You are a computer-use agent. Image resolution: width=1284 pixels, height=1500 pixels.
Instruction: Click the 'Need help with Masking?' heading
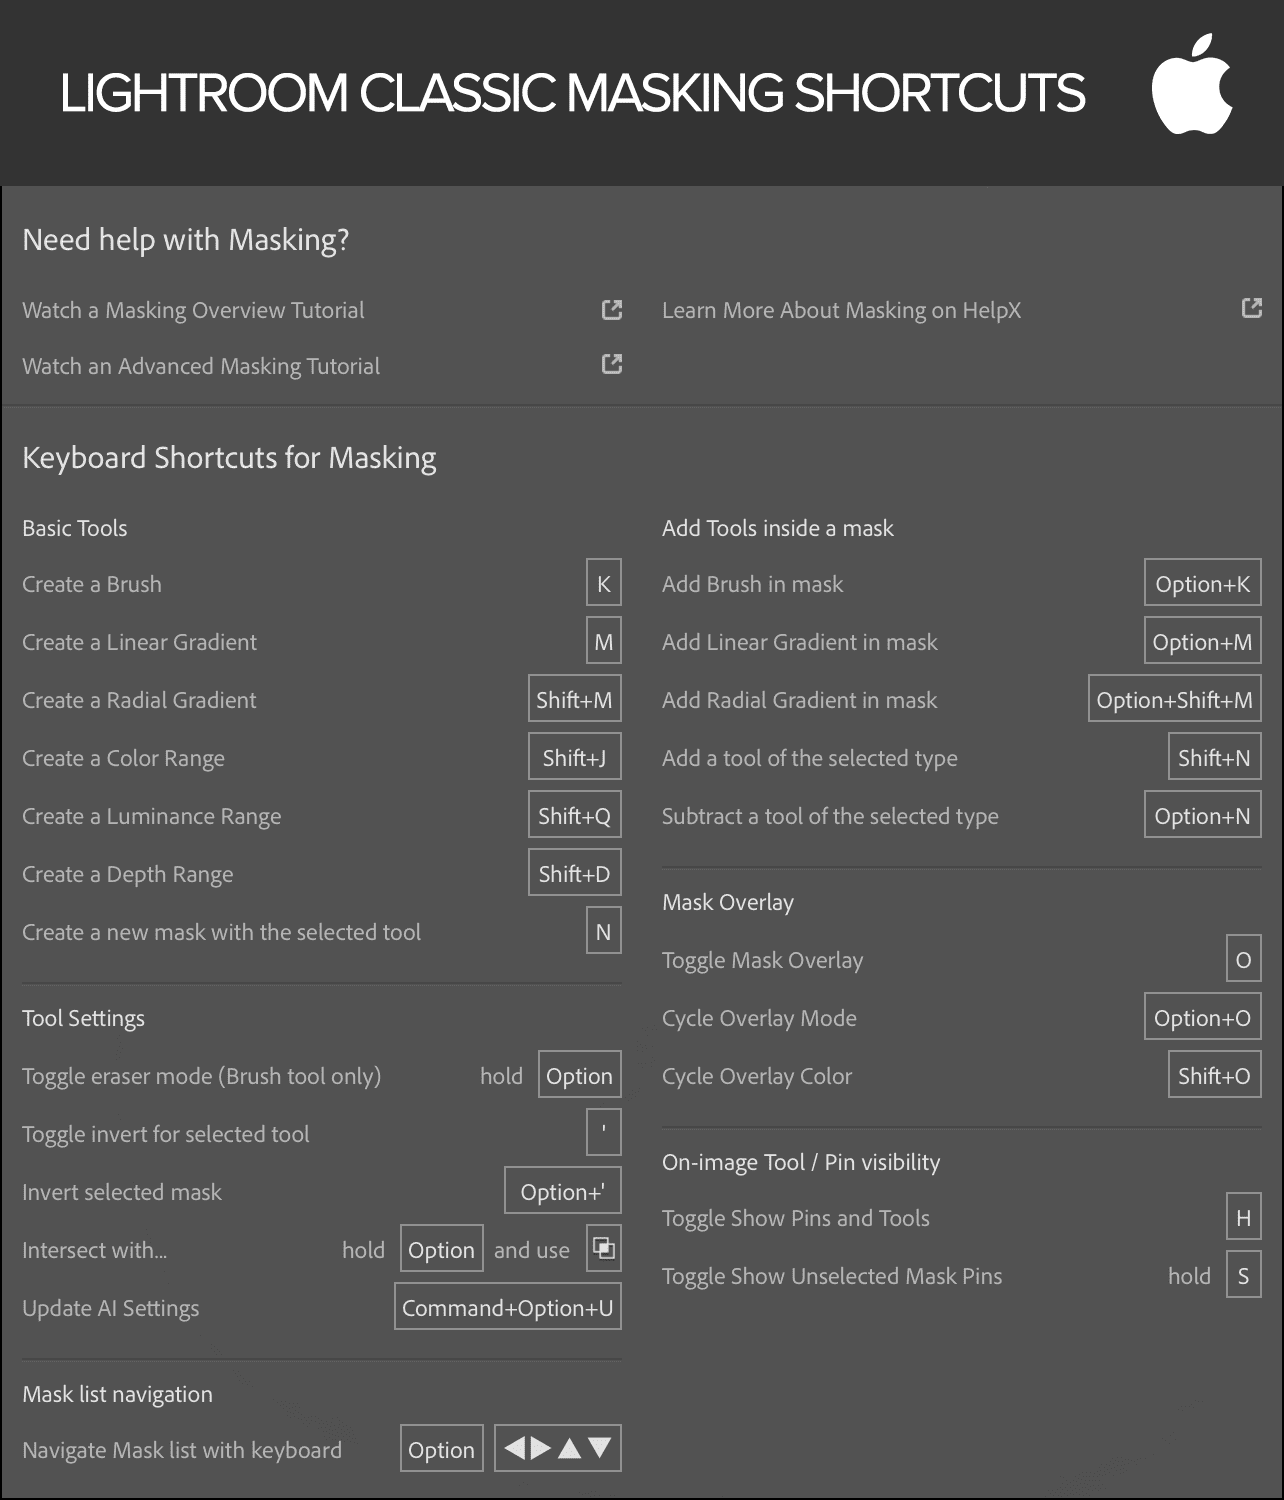point(186,240)
